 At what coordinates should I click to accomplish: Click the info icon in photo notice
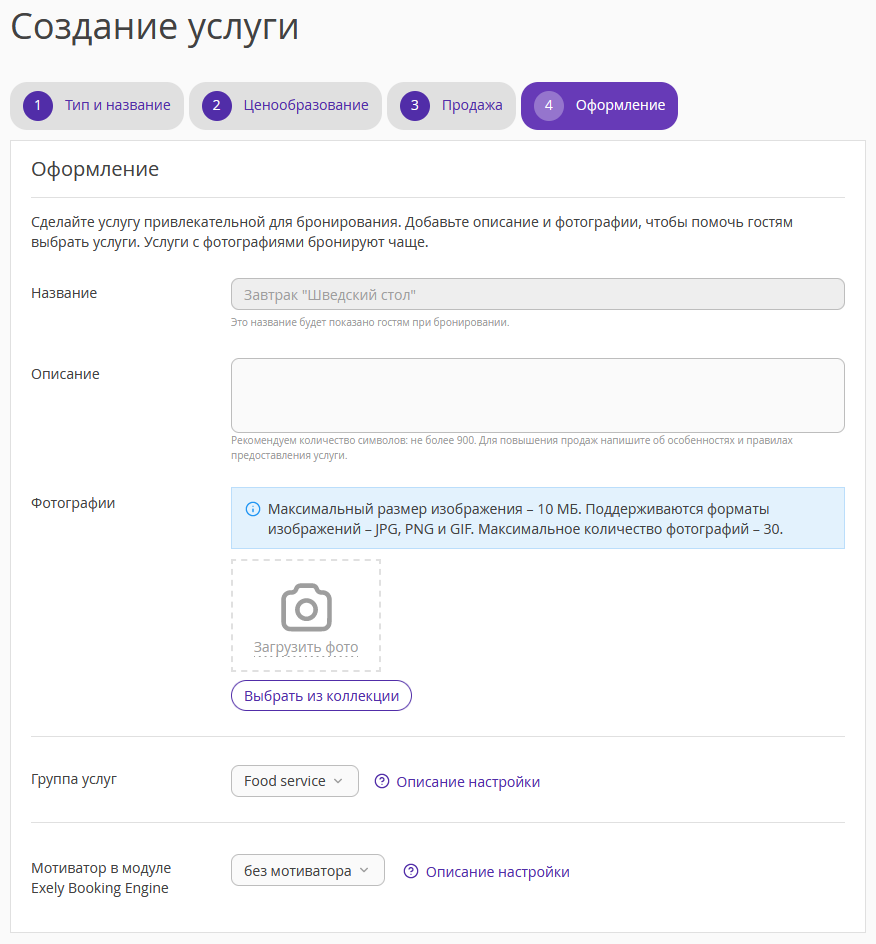tap(253, 509)
